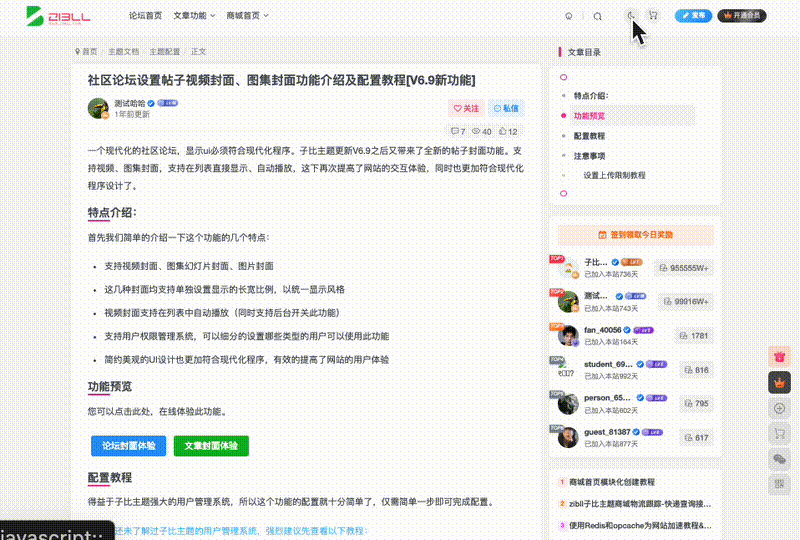
Task: Open fan_40056 user avatar in ranking list
Action: click(567, 336)
